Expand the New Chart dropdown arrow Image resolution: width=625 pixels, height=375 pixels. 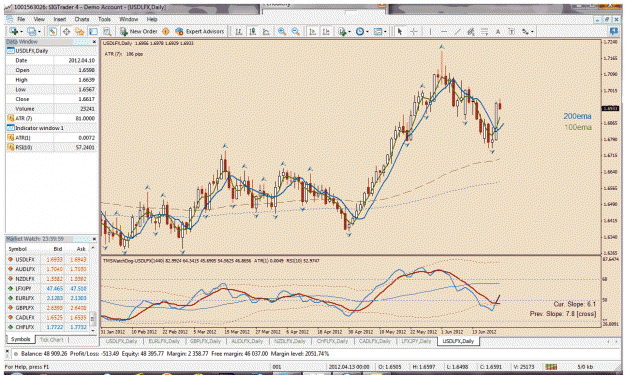pyautogui.click(x=21, y=31)
